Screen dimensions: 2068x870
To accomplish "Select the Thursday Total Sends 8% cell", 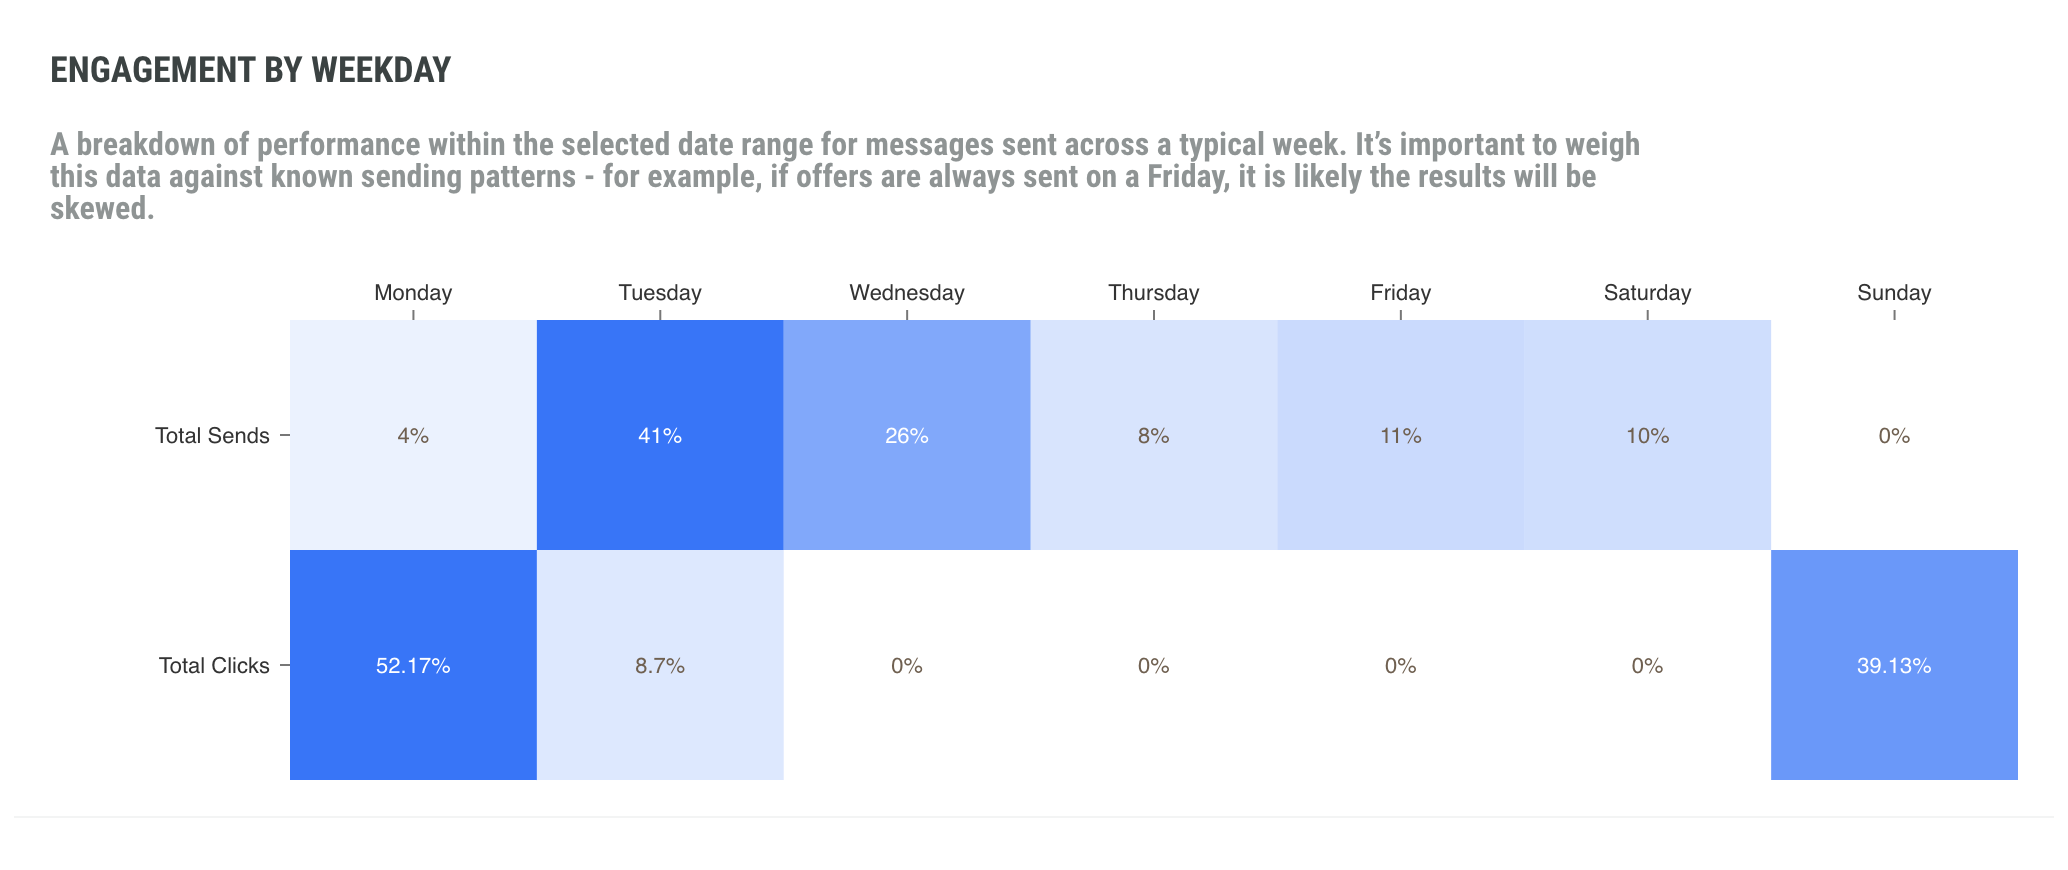I will 1153,435.
